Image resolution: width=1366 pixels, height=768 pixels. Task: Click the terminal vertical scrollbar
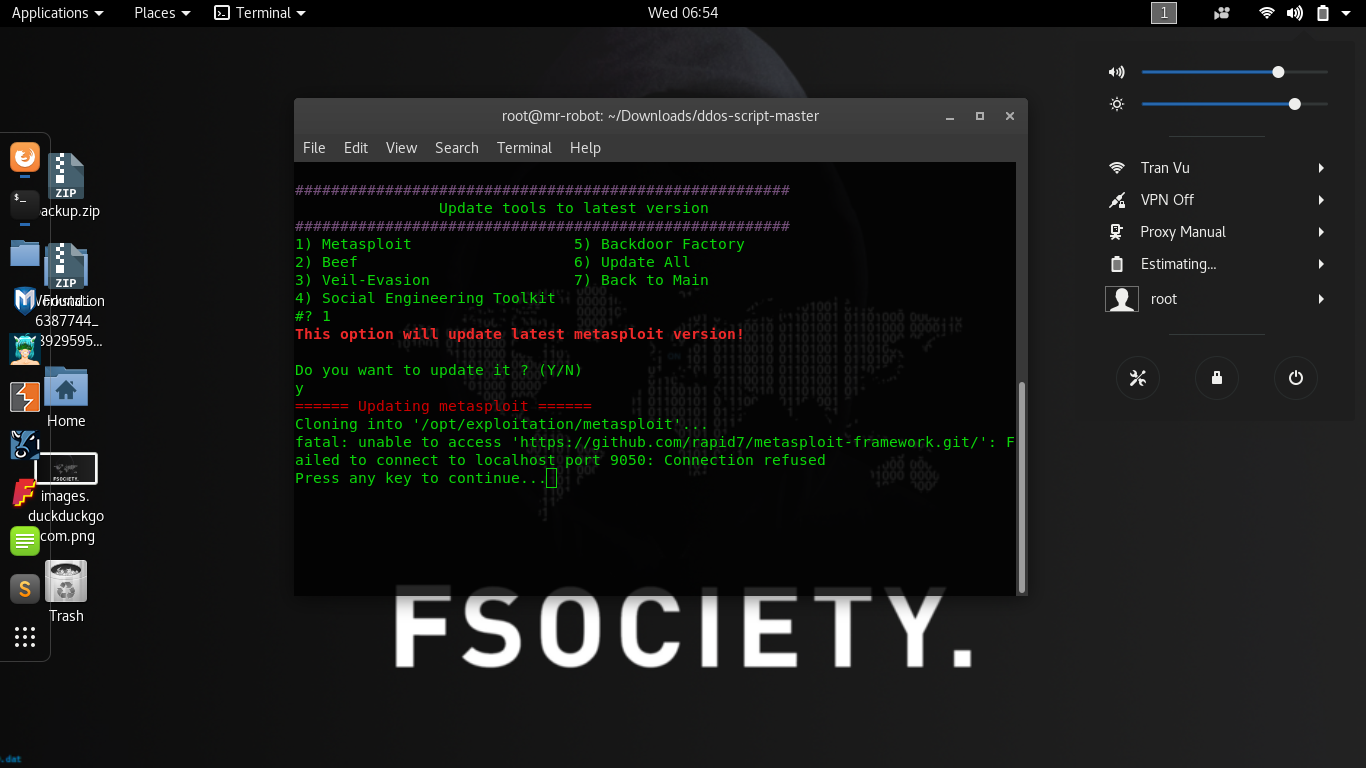pyautogui.click(x=1021, y=486)
